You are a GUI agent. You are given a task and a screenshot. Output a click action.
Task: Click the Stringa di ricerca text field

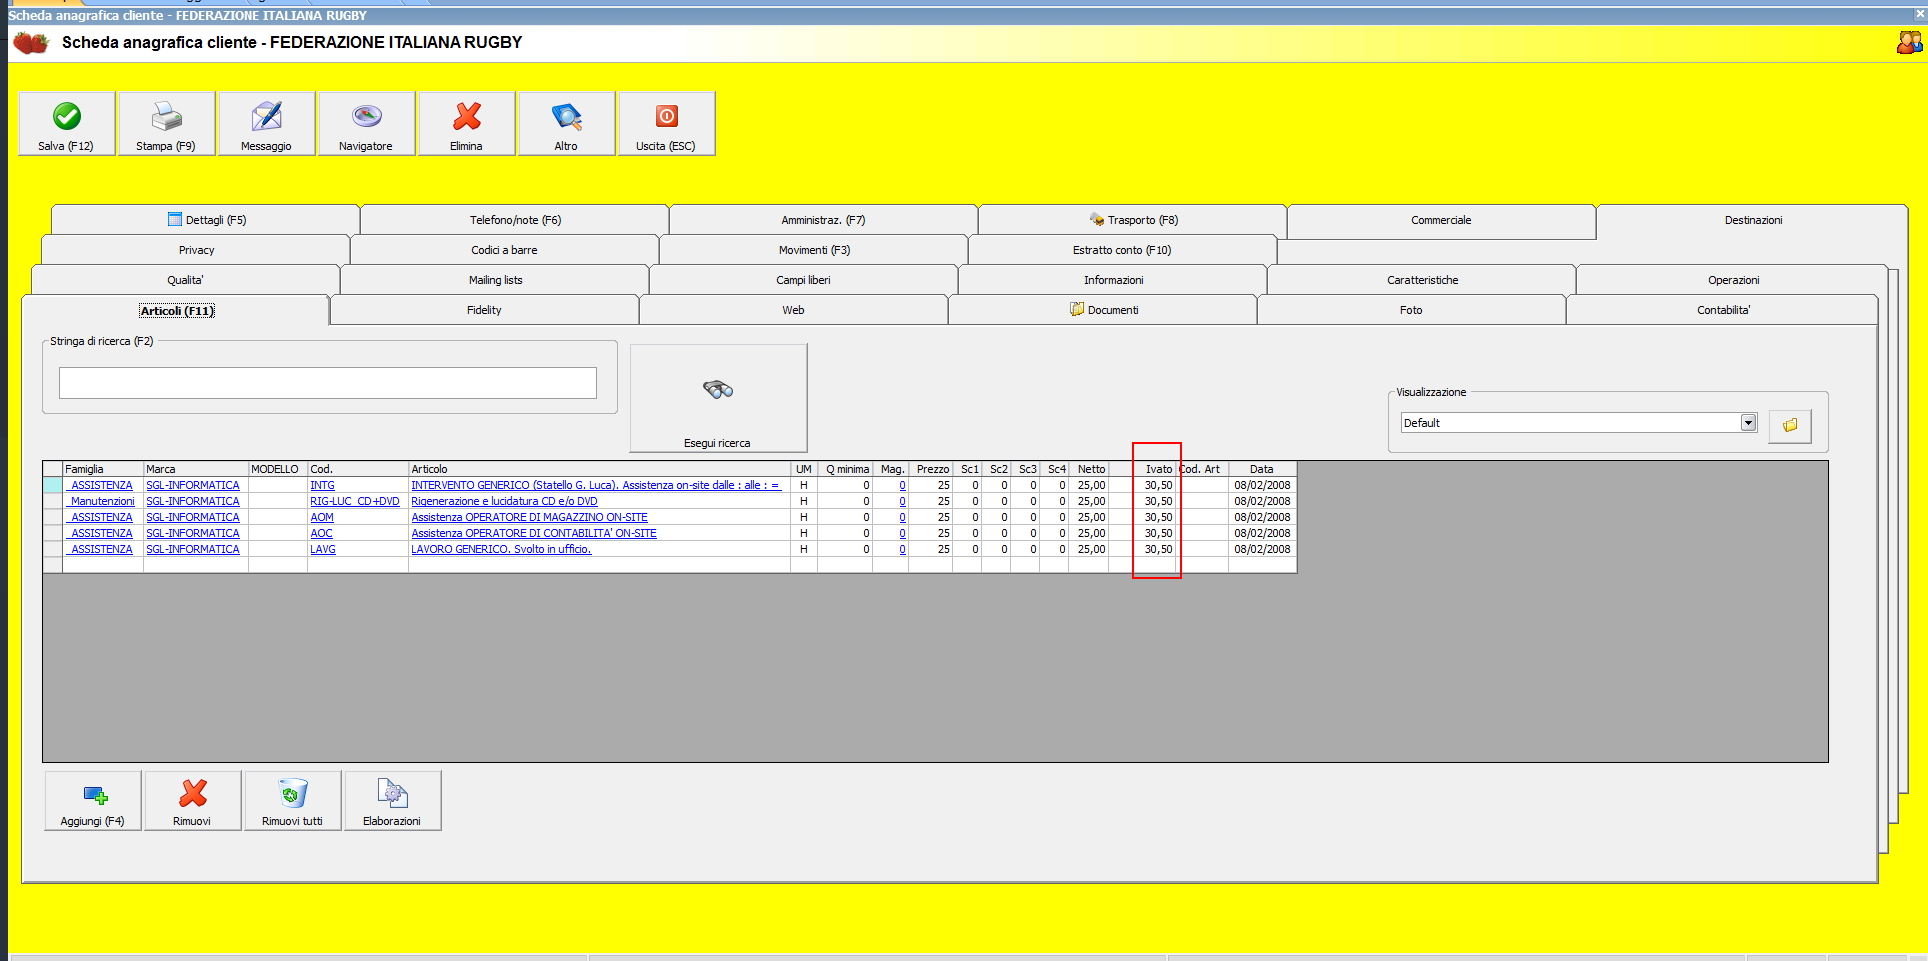tap(328, 383)
